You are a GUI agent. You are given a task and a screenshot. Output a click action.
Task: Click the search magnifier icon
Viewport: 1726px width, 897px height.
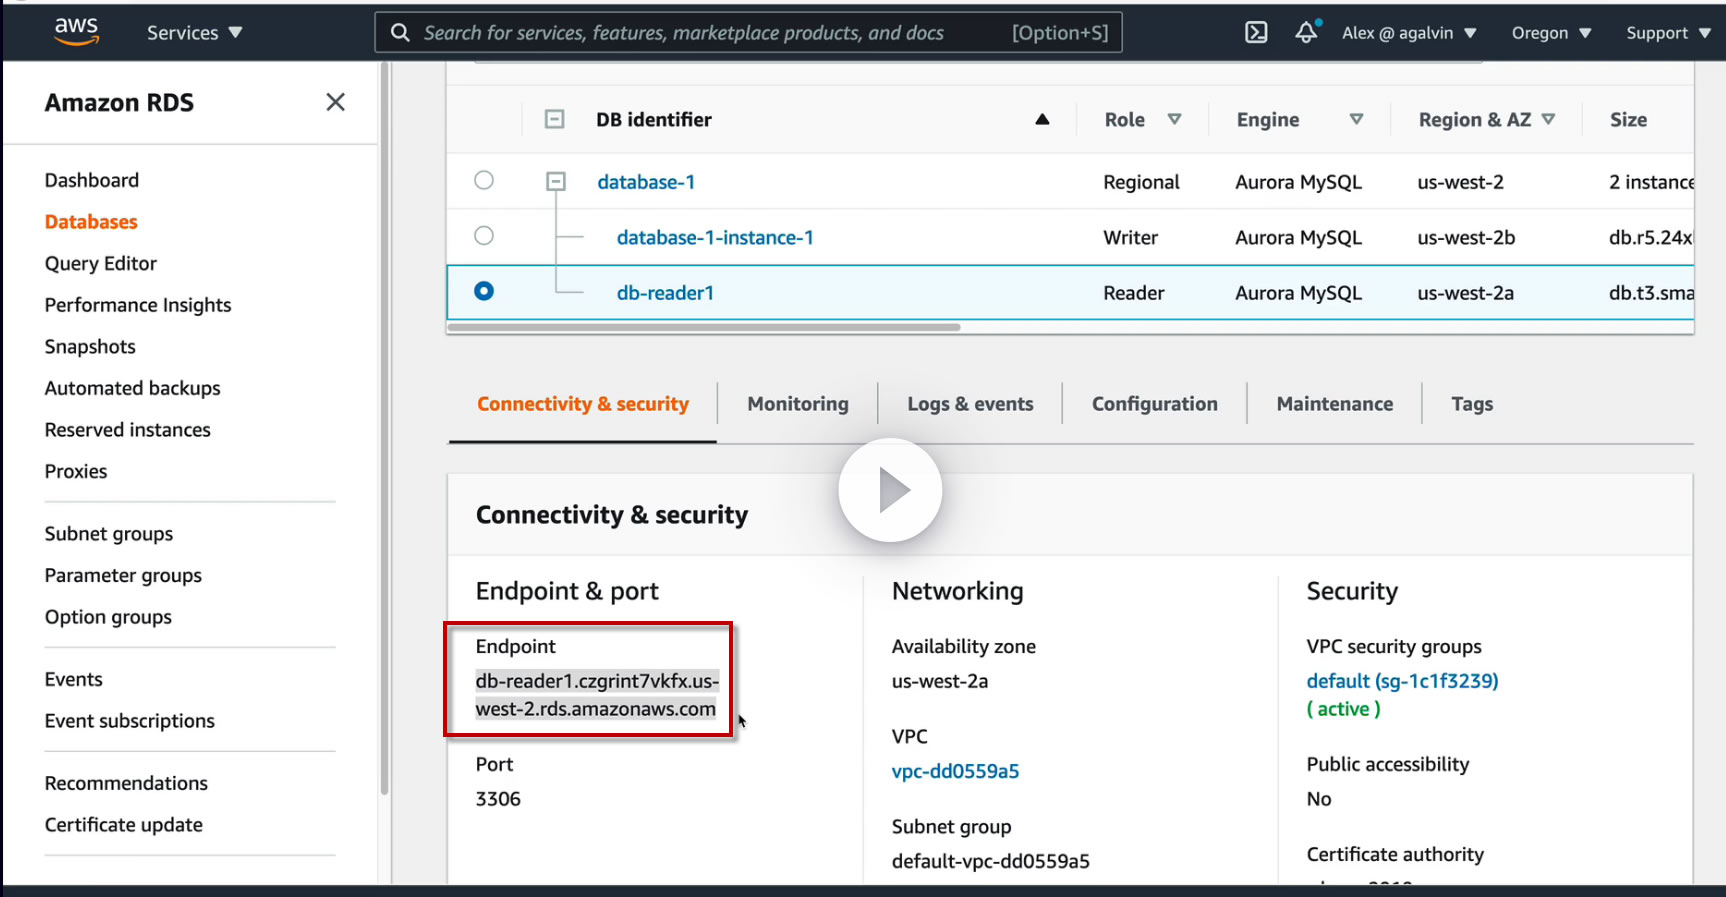pyautogui.click(x=400, y=32)
